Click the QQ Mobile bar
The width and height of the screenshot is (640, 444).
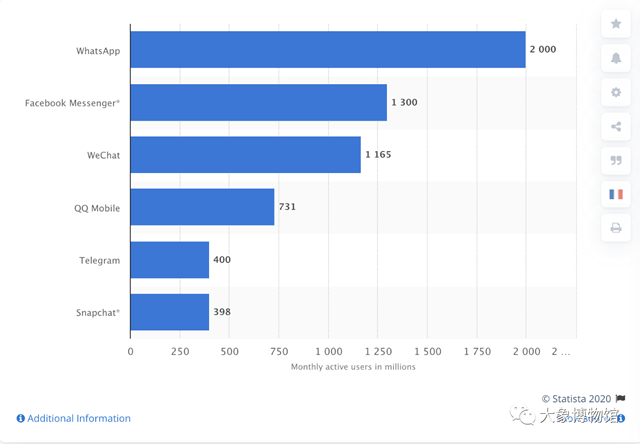pos(202,207)
